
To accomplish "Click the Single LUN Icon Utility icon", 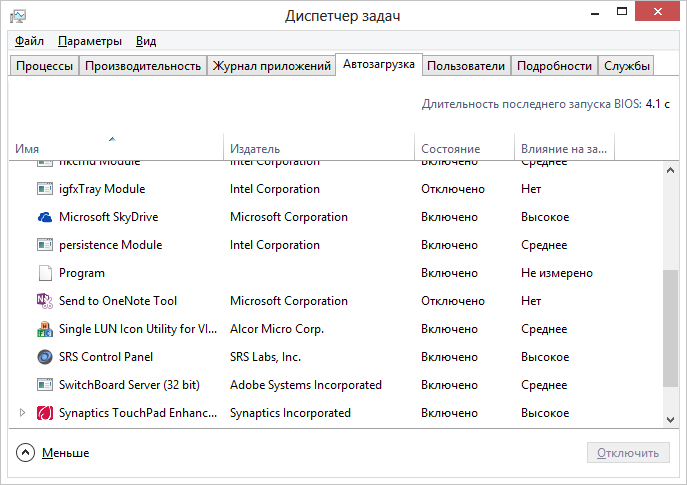I will coord(45,329).
